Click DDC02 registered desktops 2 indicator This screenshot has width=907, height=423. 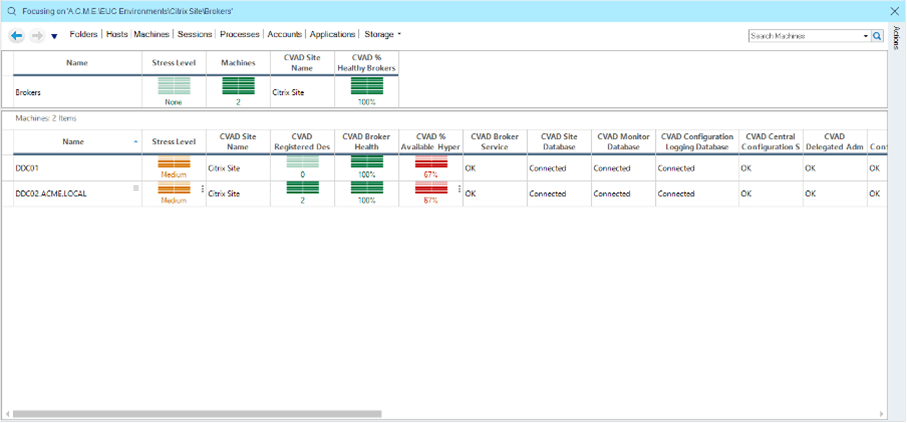(x=303, y=193)
